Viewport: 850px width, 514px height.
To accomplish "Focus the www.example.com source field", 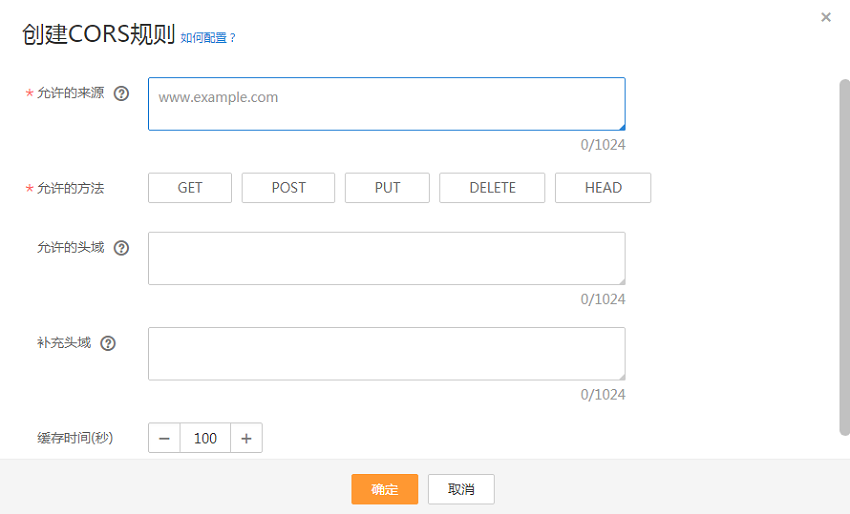I will (387, 104).
